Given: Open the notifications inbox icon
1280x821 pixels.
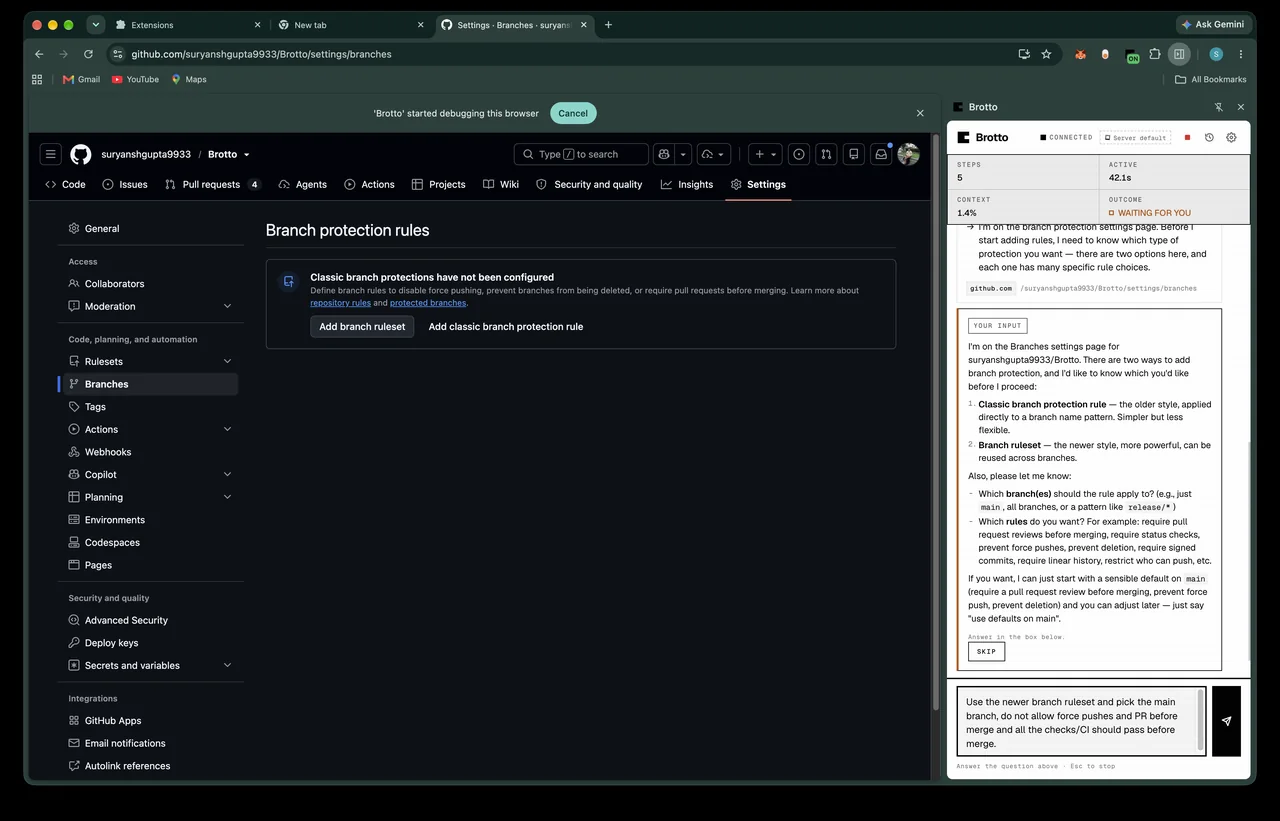Looking at the screenshot, I should tap(881, 154).
